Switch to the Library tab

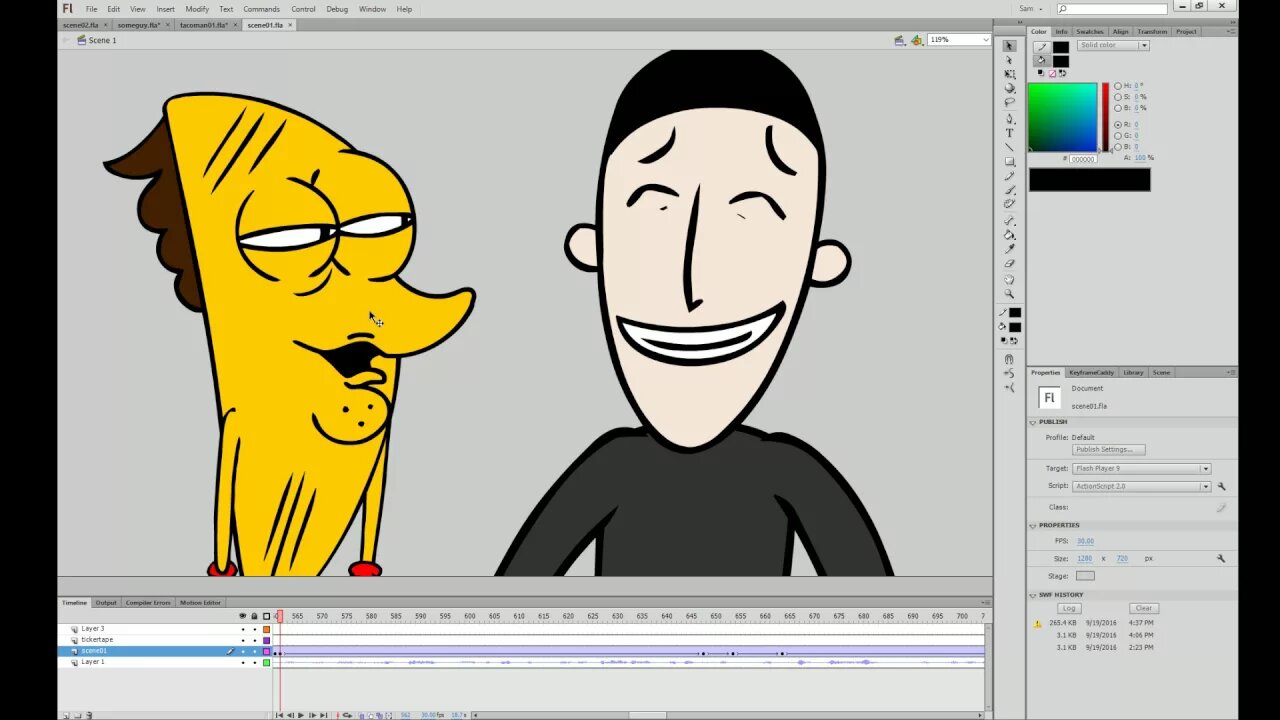1133,372
